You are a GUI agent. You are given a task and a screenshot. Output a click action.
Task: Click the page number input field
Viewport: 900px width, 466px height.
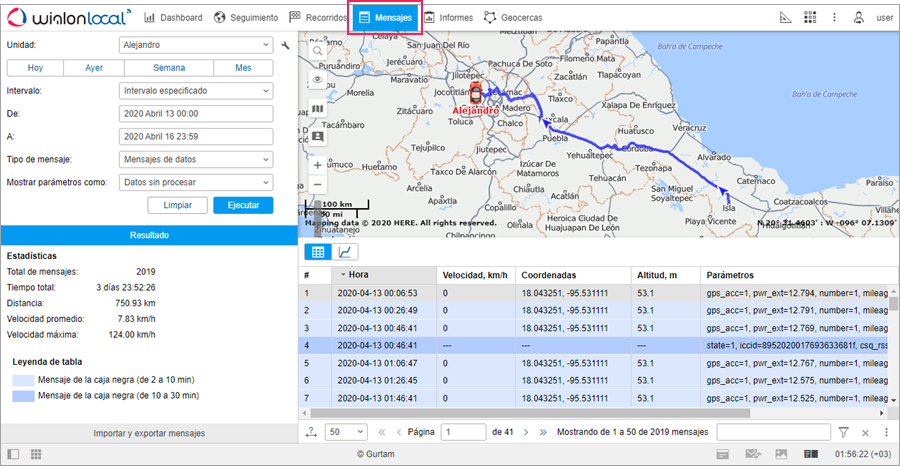(463, 432)
